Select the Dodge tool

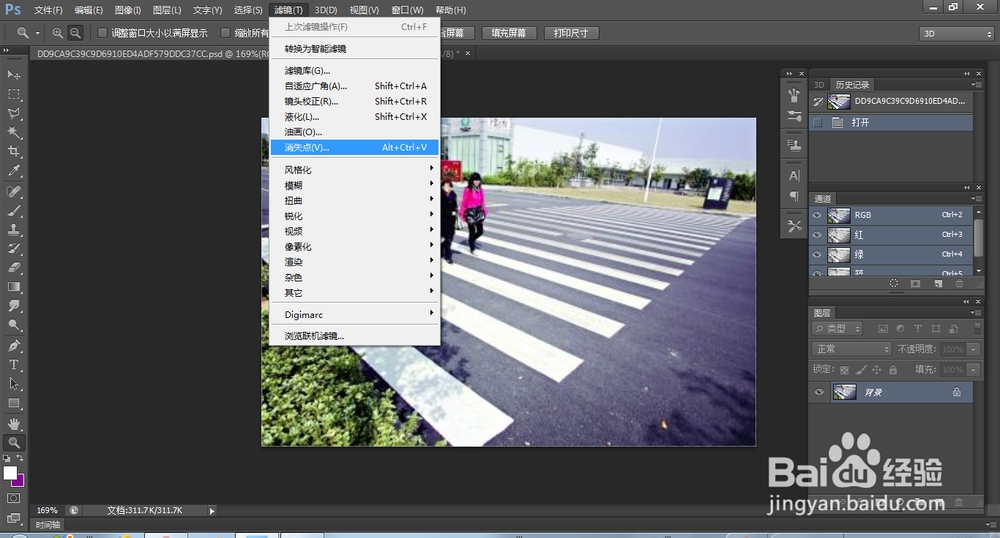pyautogui.click(x=13, y=325)
